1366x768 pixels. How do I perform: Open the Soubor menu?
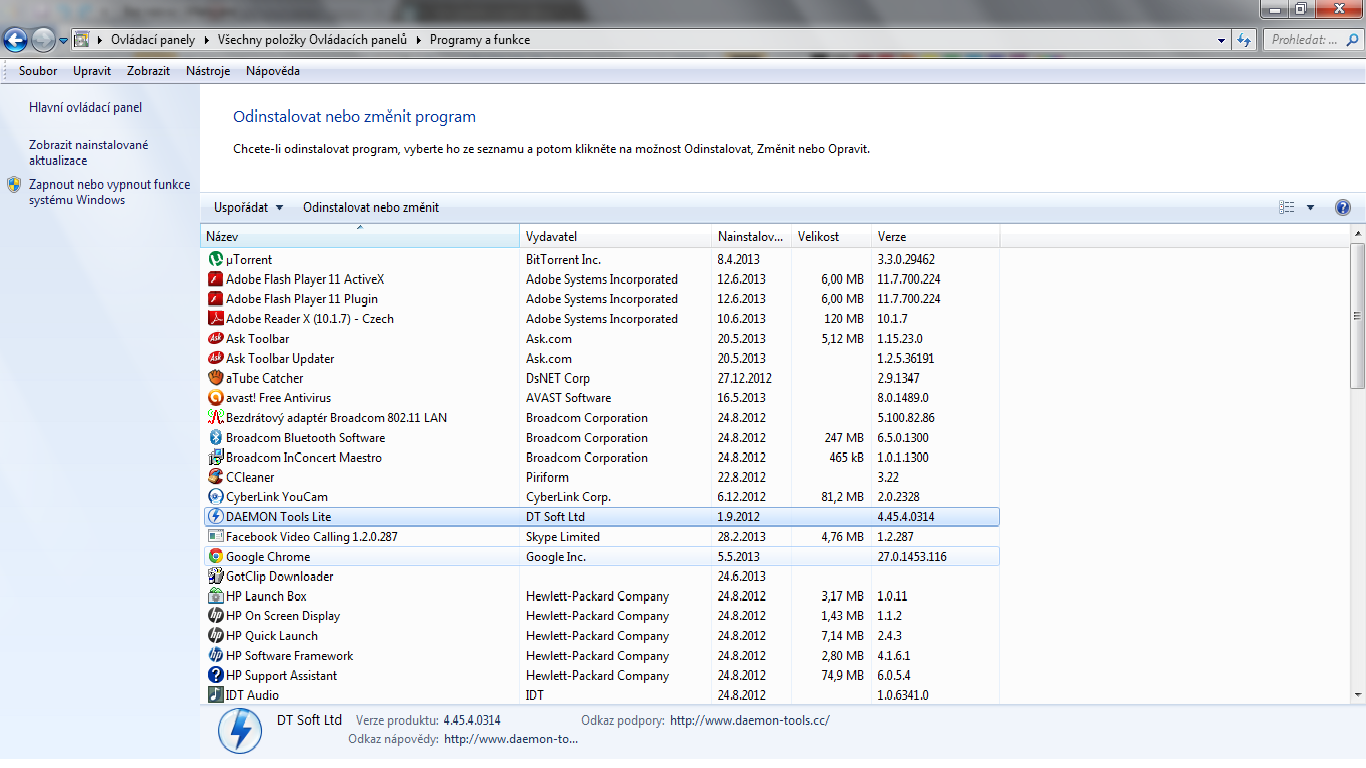[38, 71]
